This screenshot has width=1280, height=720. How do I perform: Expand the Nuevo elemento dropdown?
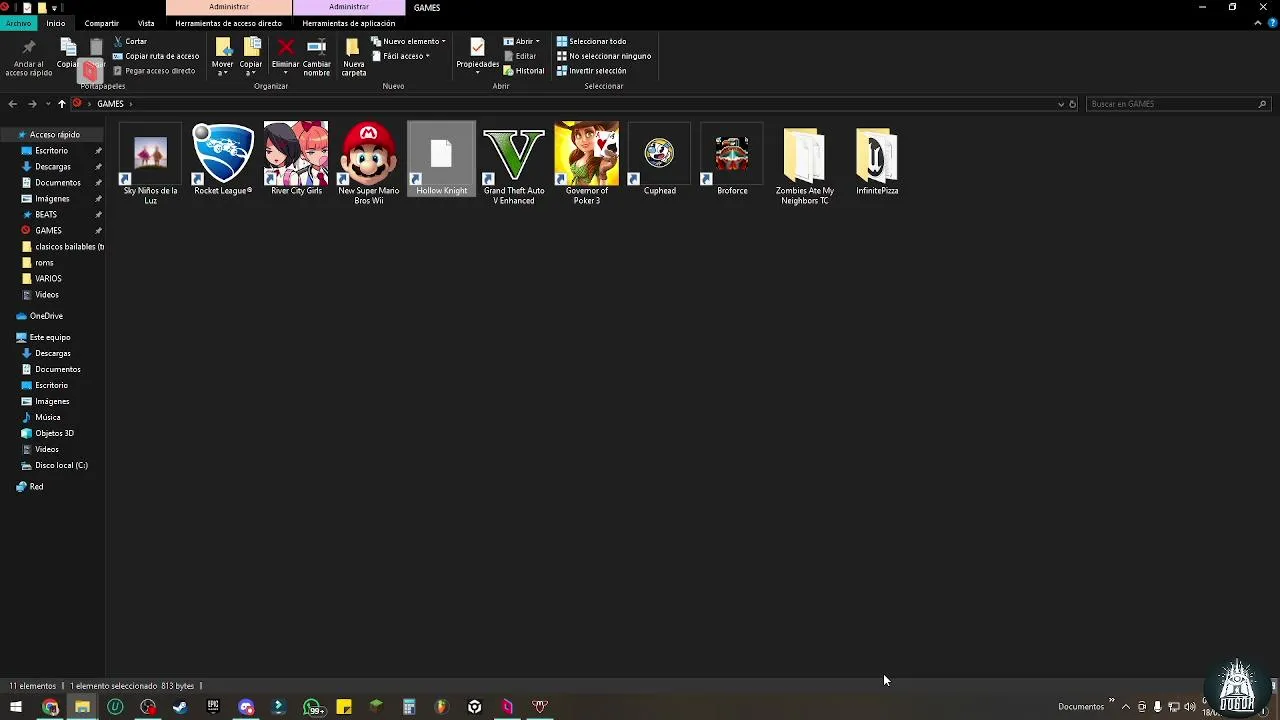click(408, 41)
